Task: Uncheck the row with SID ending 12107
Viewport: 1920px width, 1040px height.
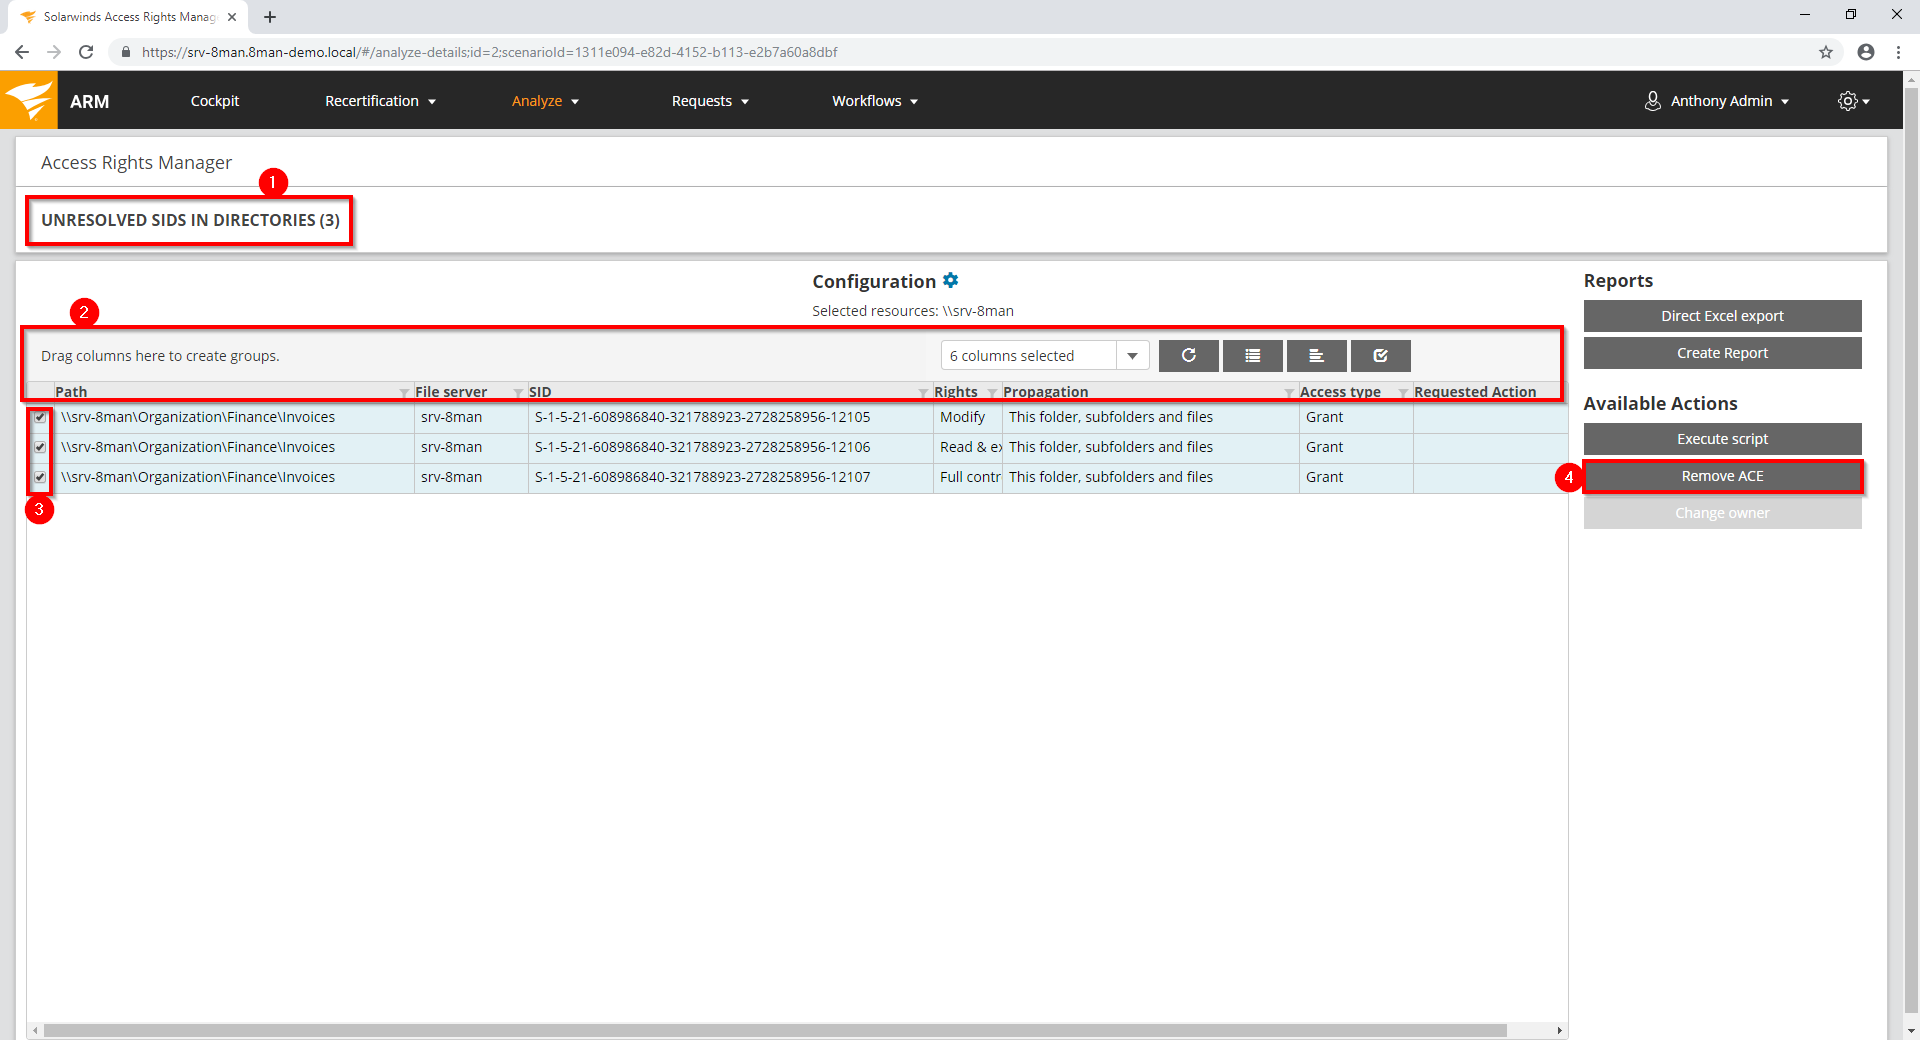Action: point(40,477)
